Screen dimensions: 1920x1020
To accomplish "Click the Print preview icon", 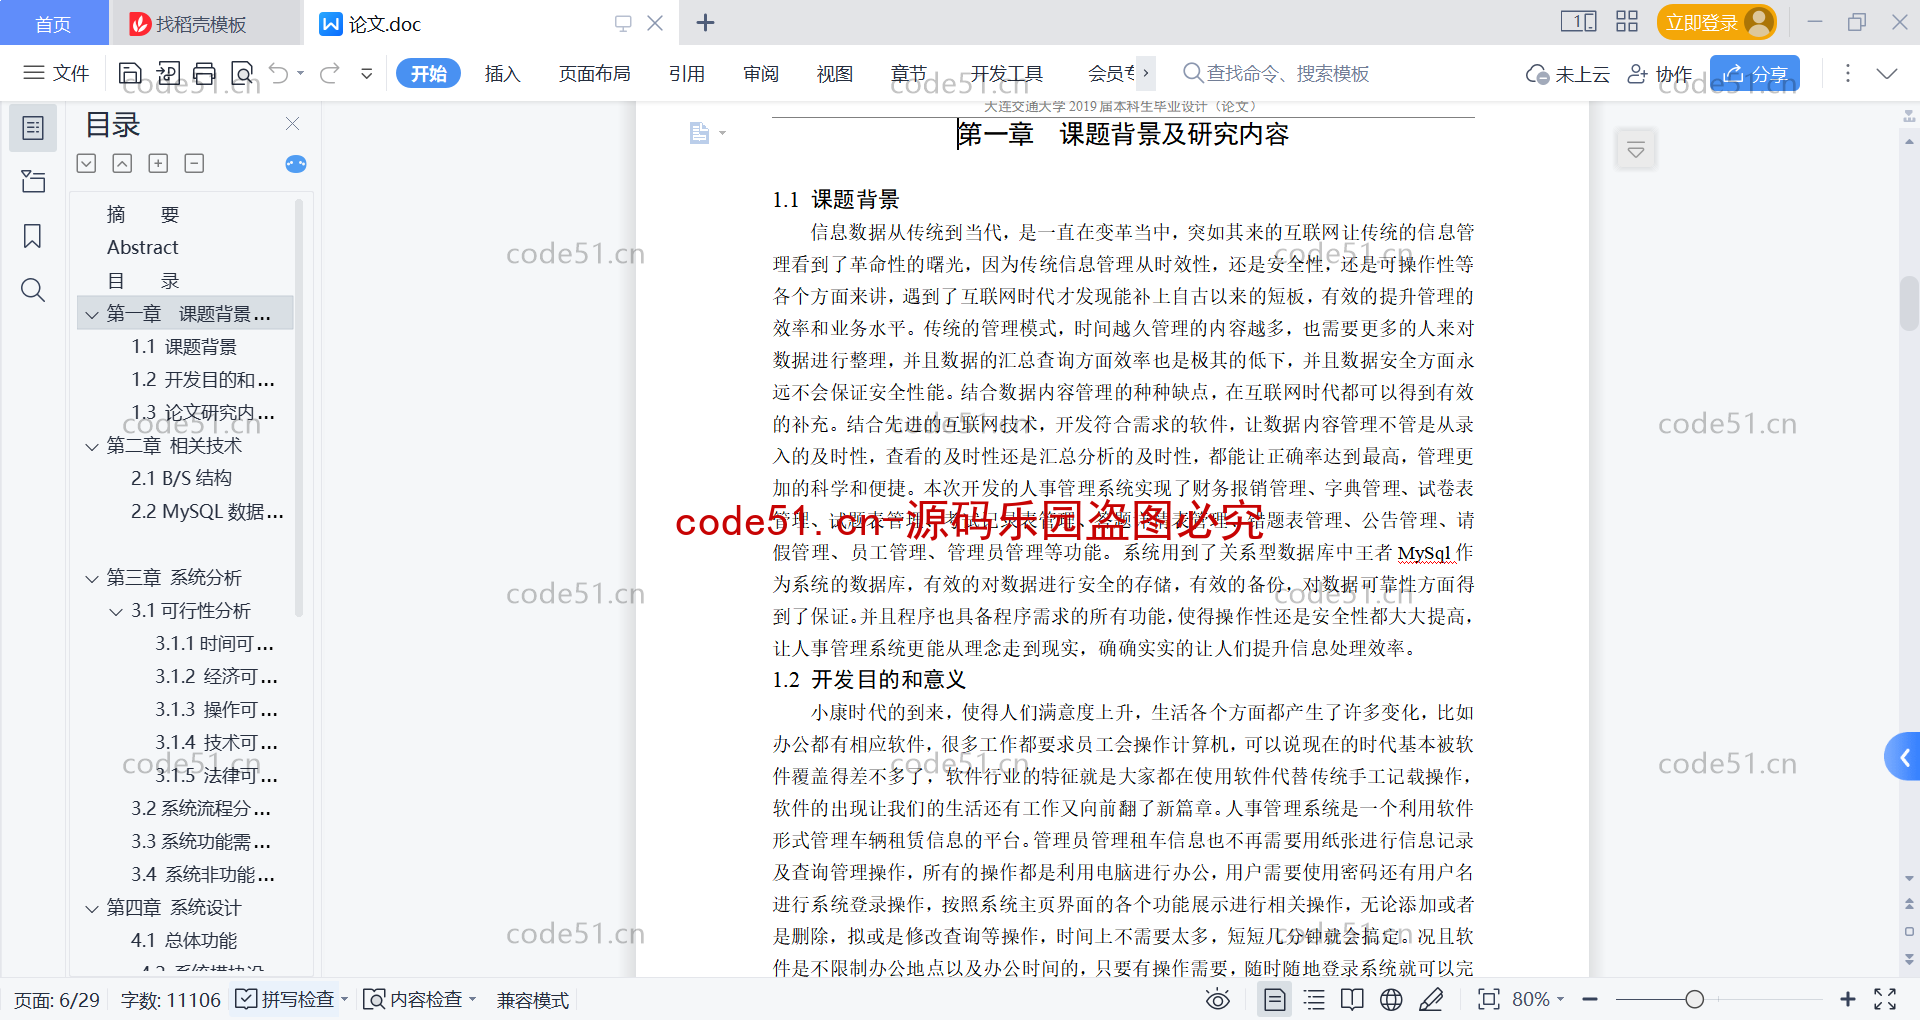I will (x=242, y=73).
